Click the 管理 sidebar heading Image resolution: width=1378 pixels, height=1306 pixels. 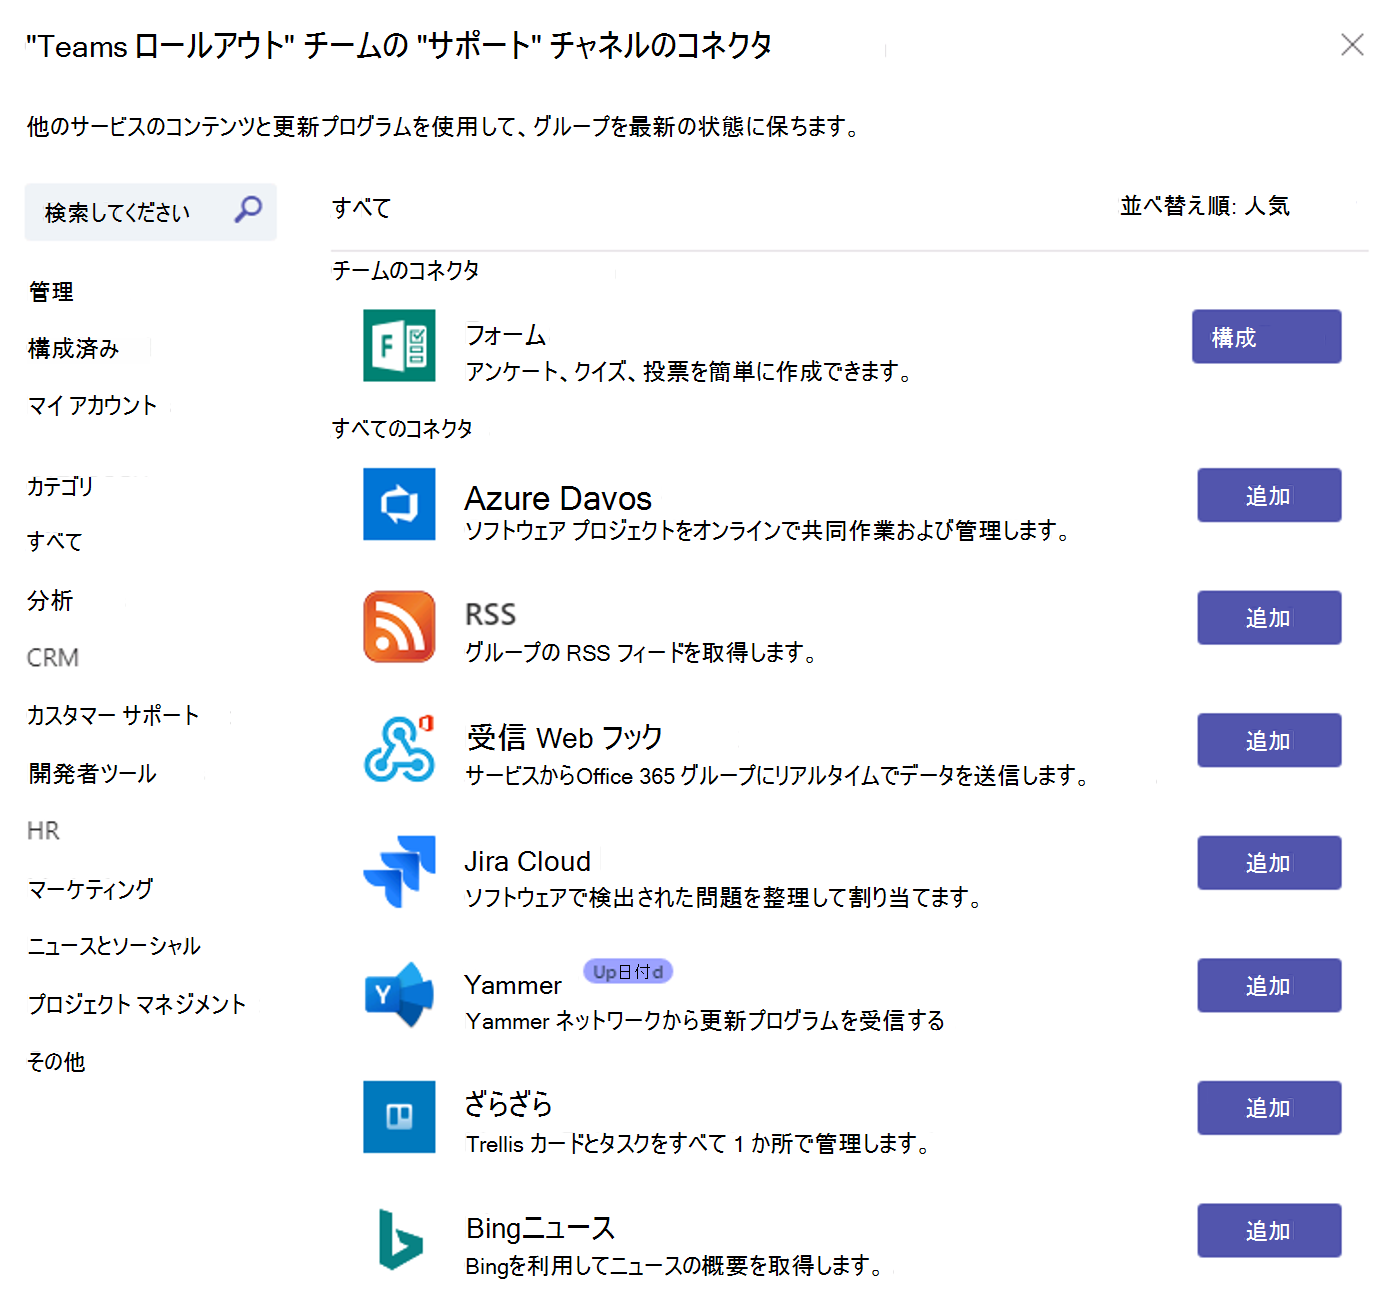(51, 291)
